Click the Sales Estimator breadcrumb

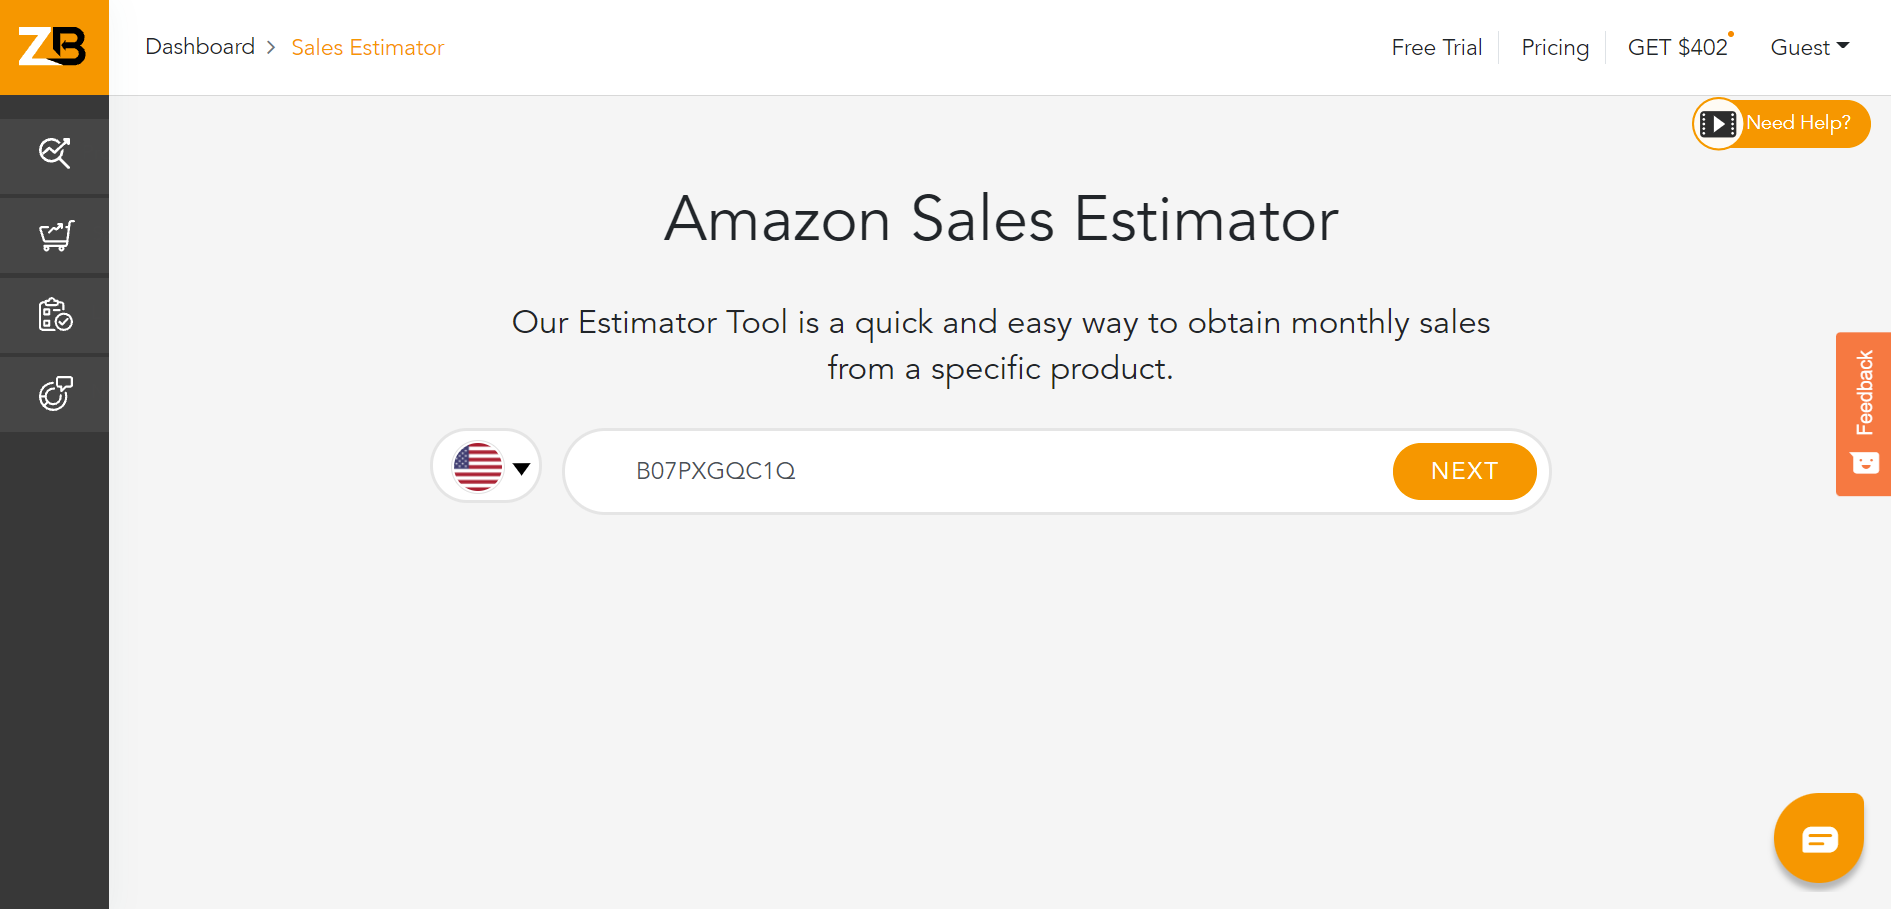point(367,47)
